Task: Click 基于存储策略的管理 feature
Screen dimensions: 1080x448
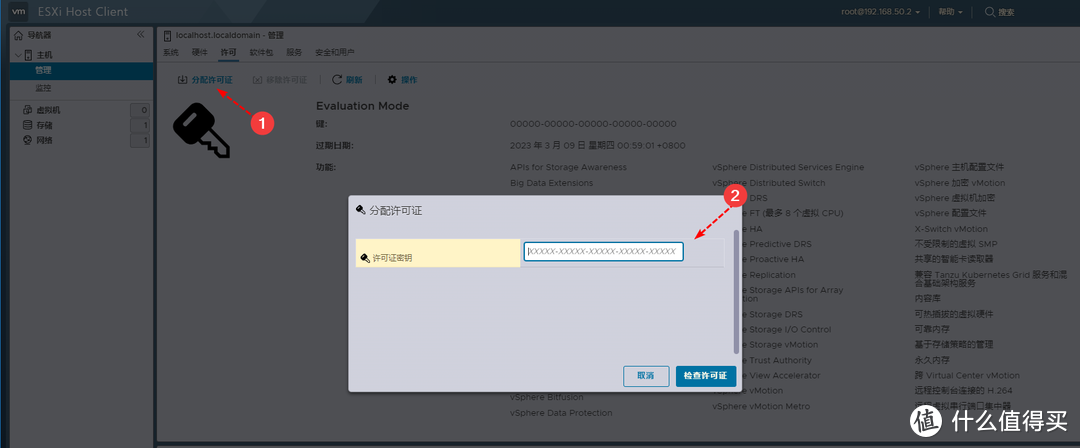Action: point(953,344)
